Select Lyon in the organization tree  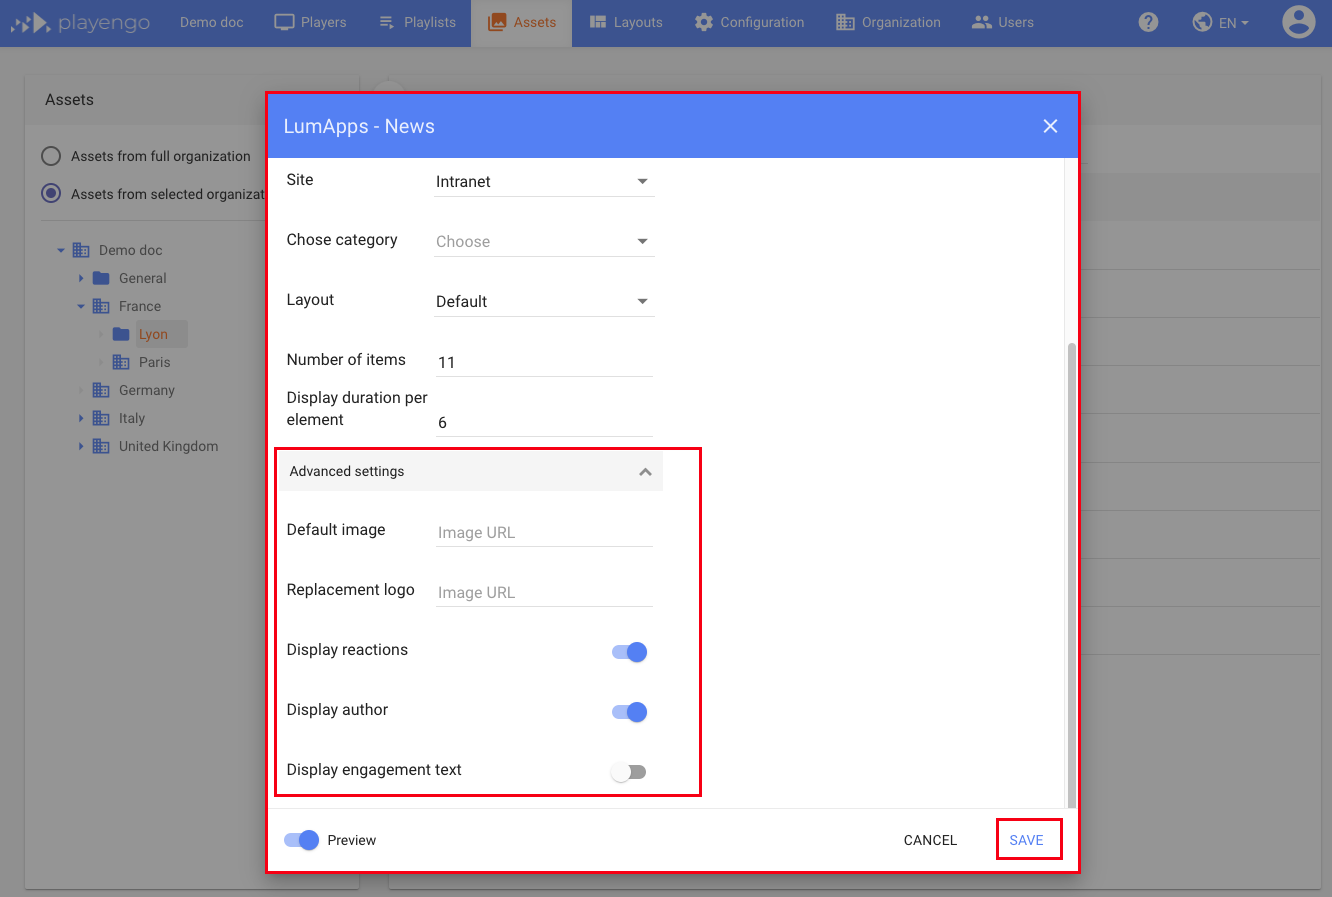pos(153,334)
